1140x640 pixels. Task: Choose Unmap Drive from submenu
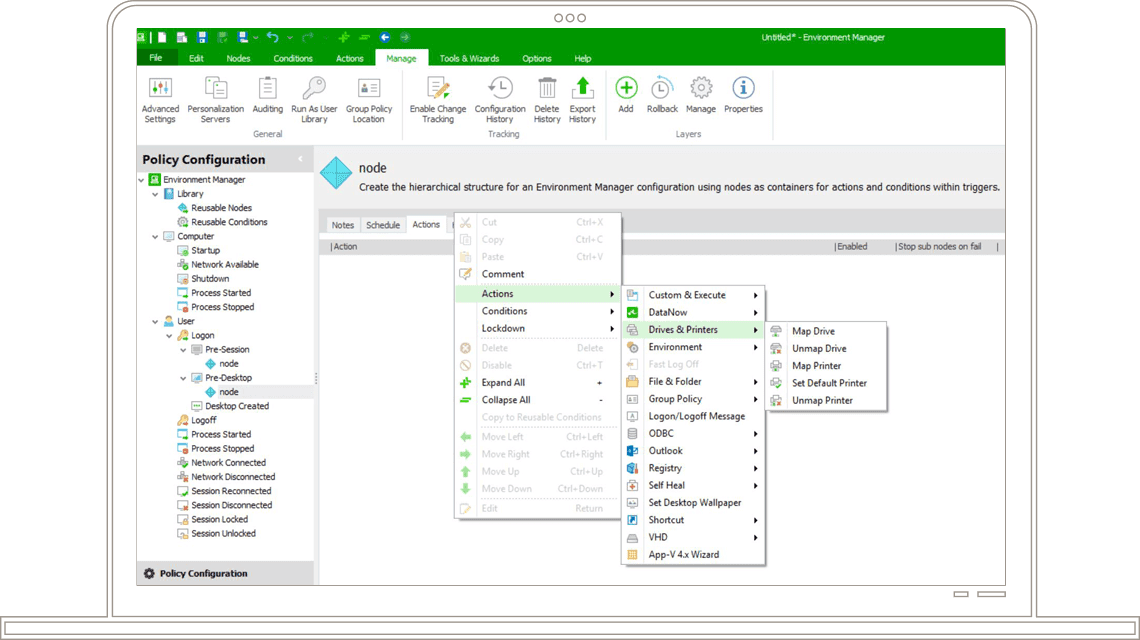coord(827,348)
